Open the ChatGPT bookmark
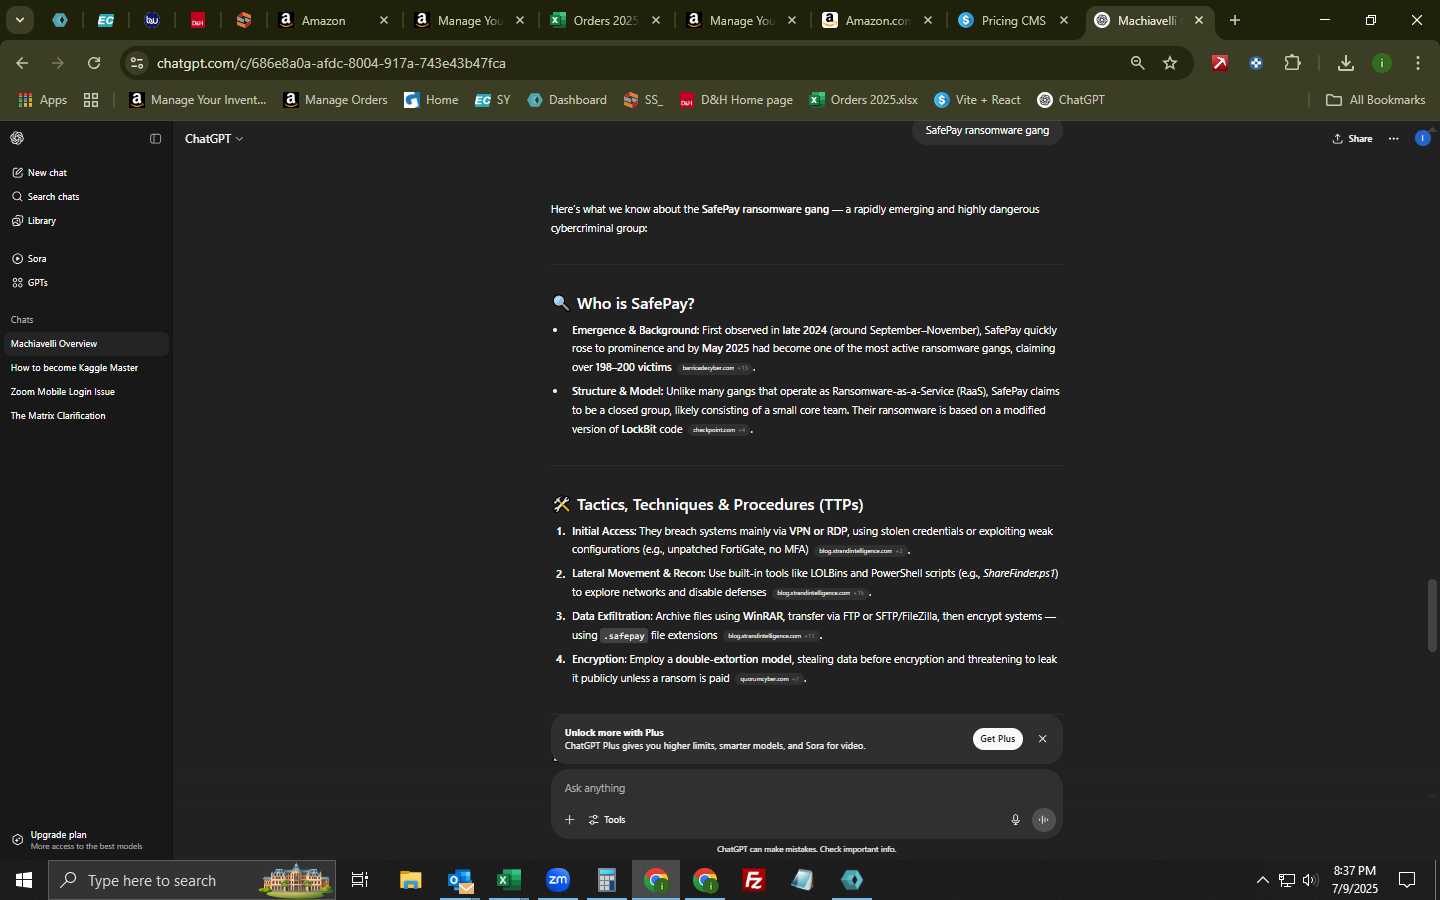 [1071, 100]
